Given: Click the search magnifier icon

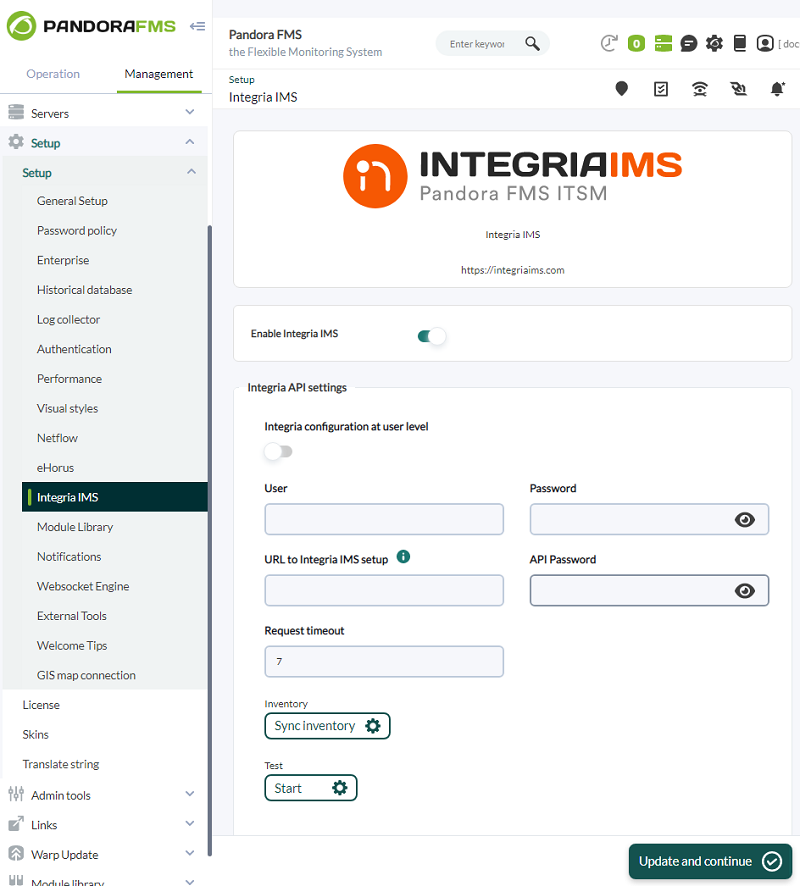Looking at the screenshot, I should 532,44.
